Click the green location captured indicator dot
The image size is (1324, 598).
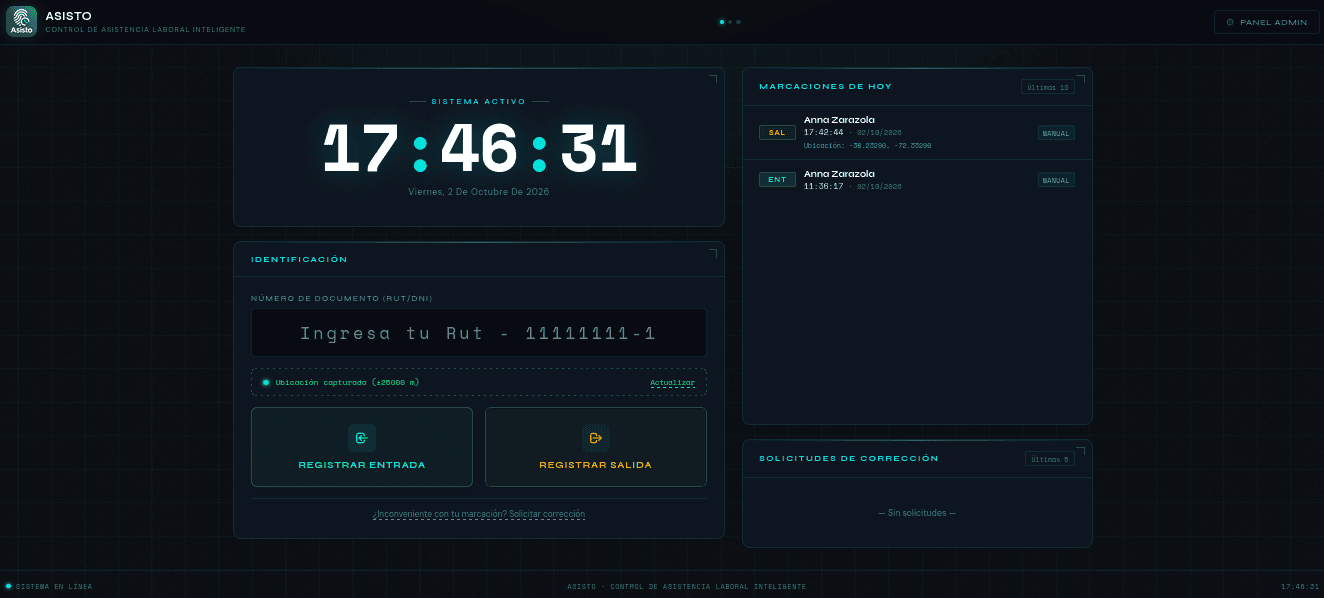[266, 382]
